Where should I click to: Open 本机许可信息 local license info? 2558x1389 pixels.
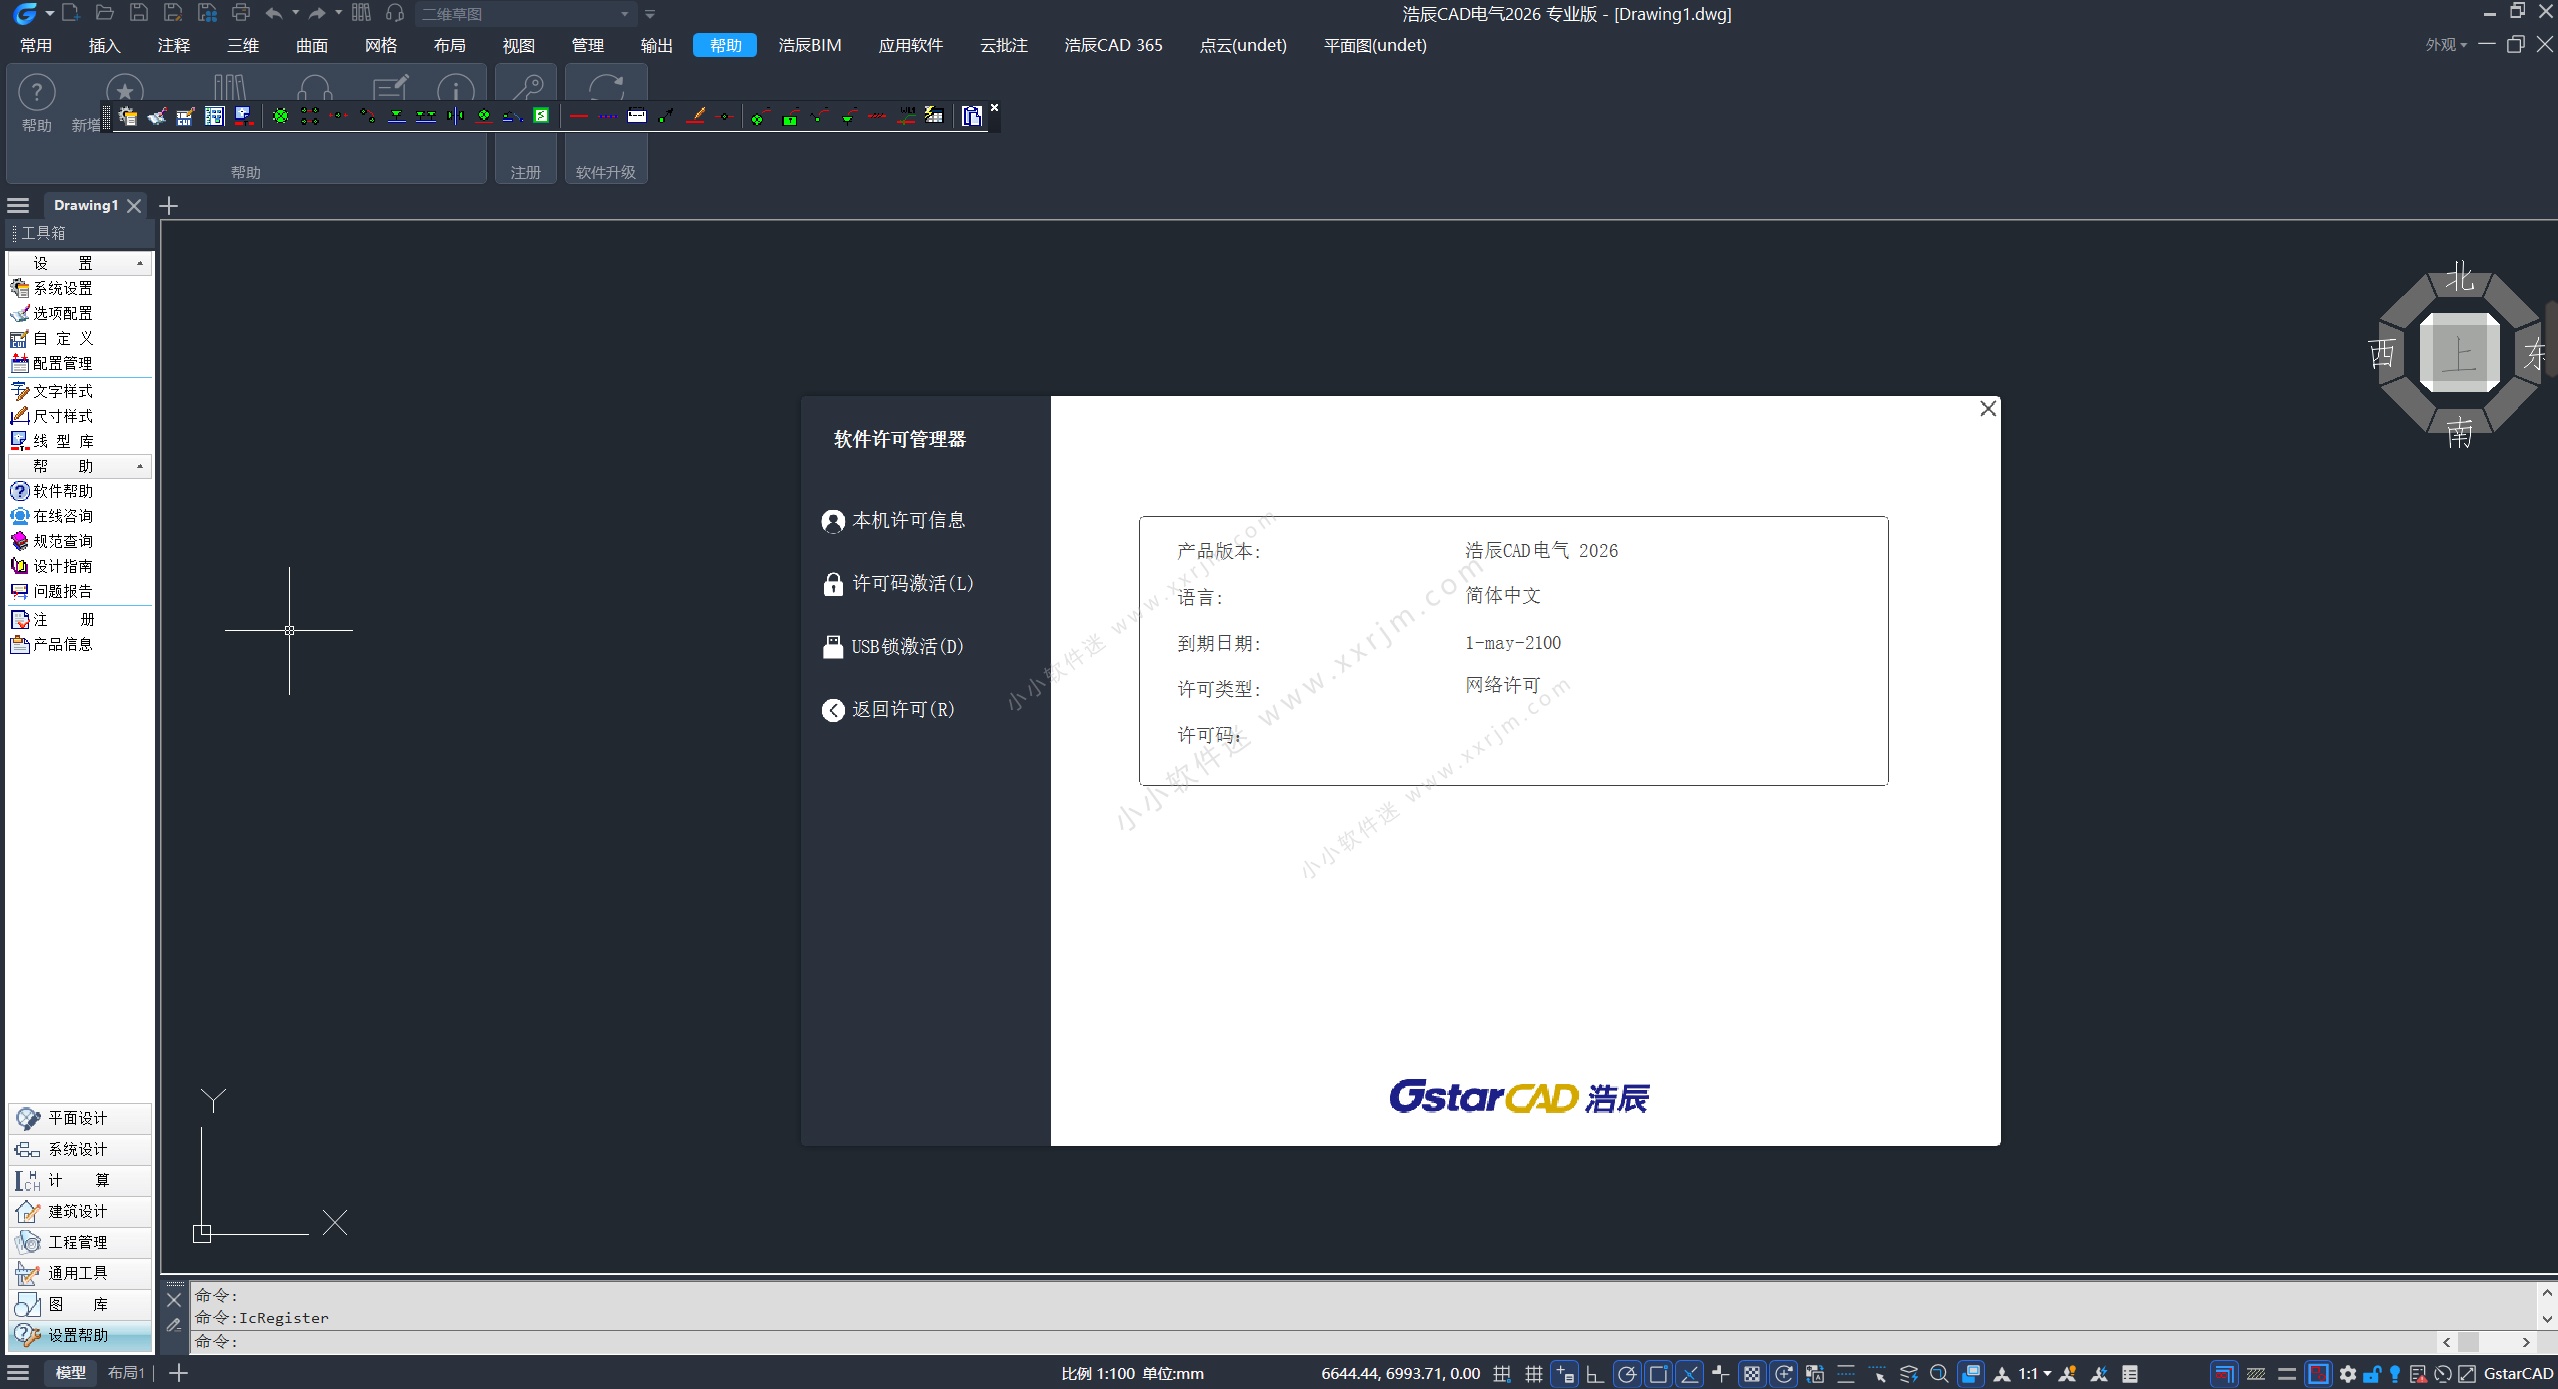(x=907, y=521)
